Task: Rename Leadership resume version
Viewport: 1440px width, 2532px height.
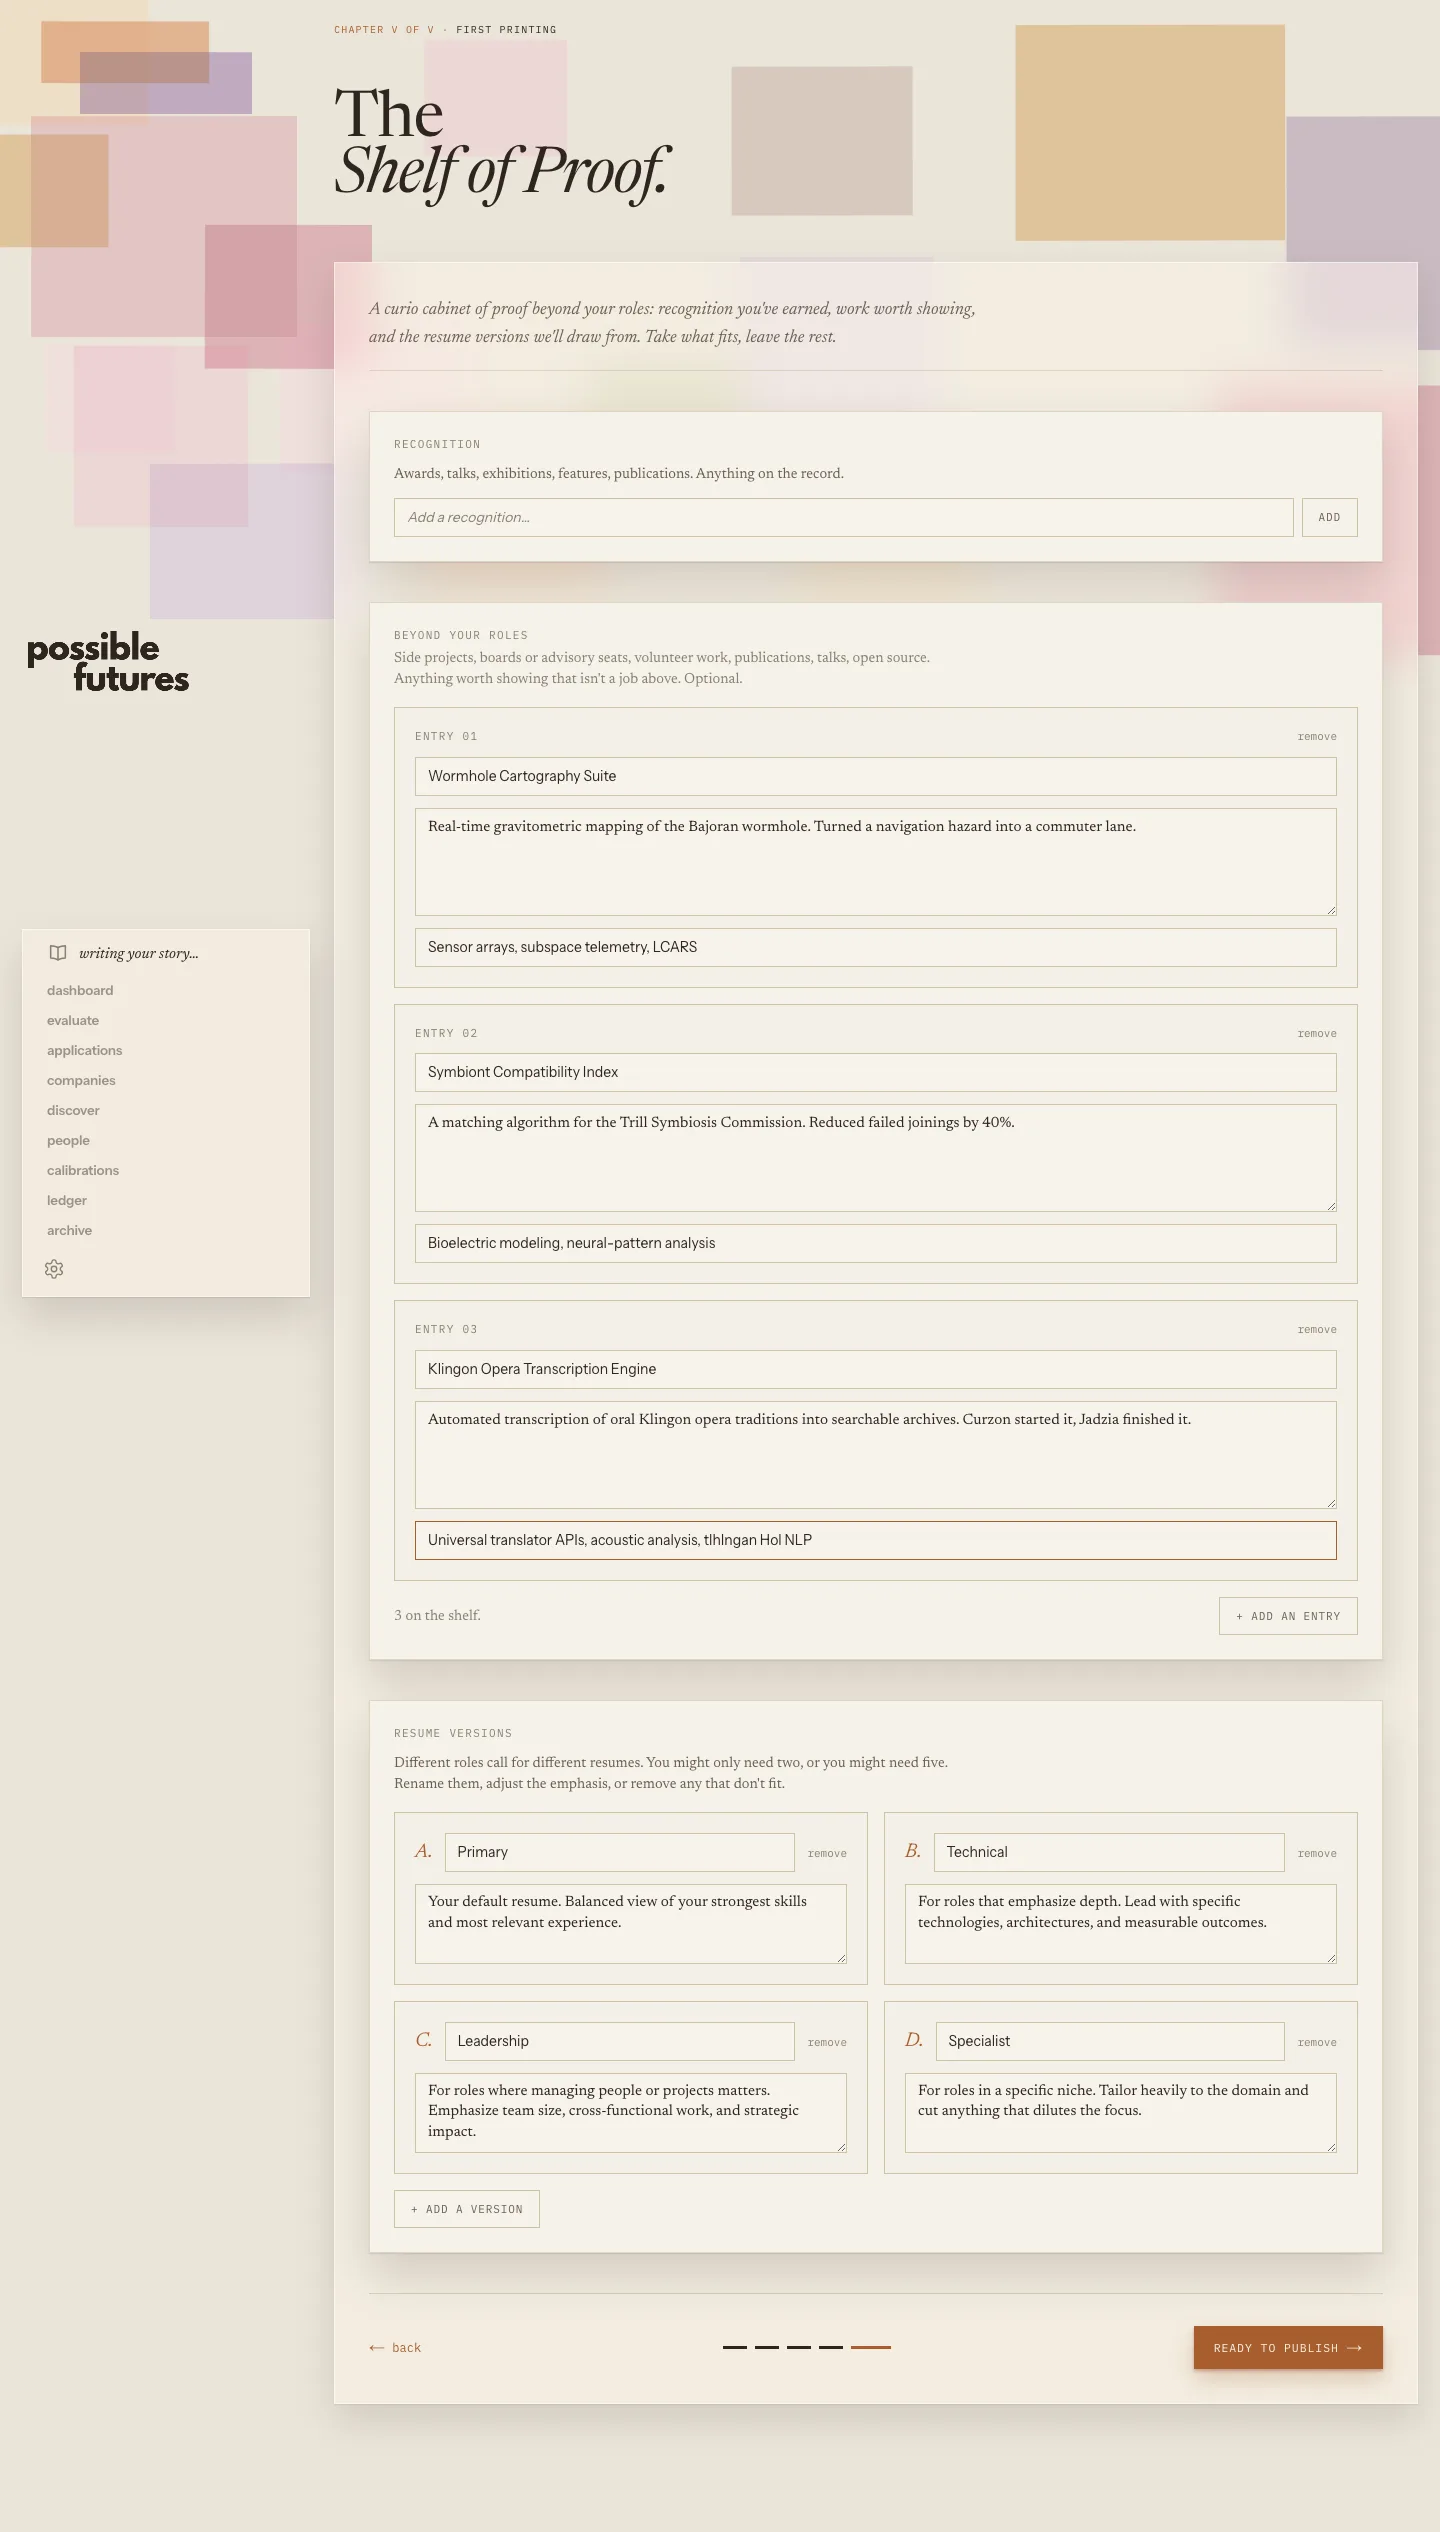Action: click(619, 2041)
